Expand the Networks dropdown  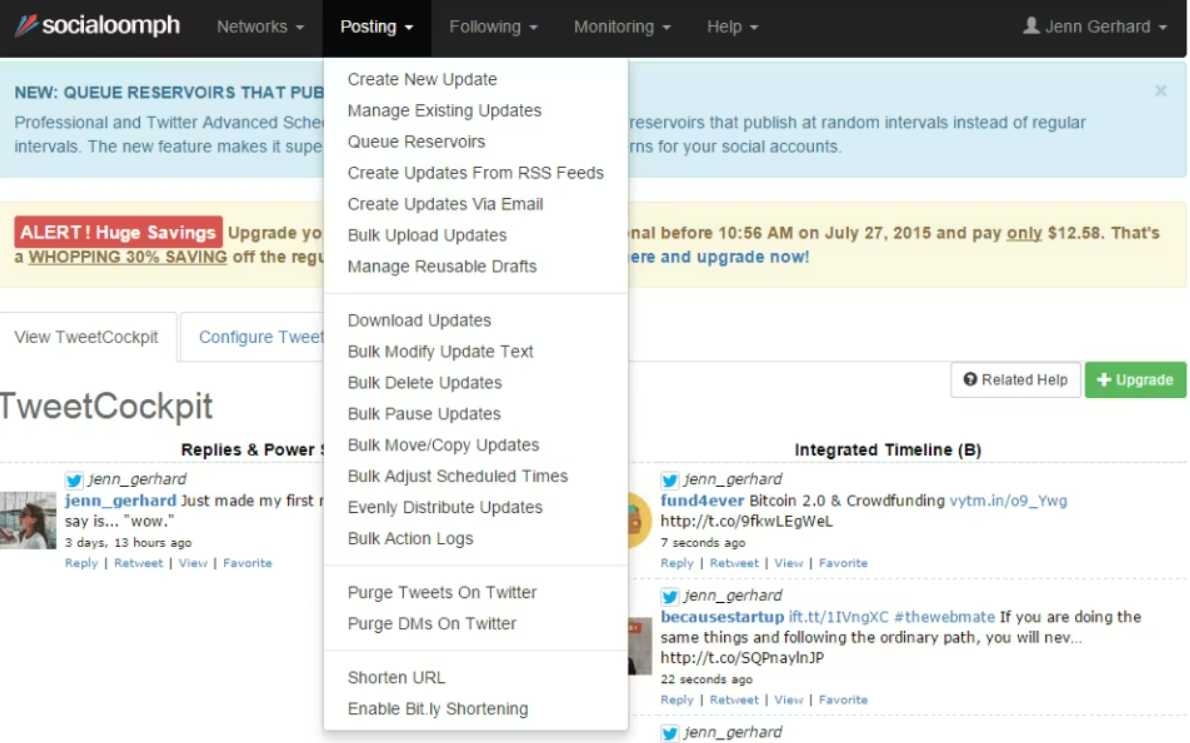click(x=260, y=27)
